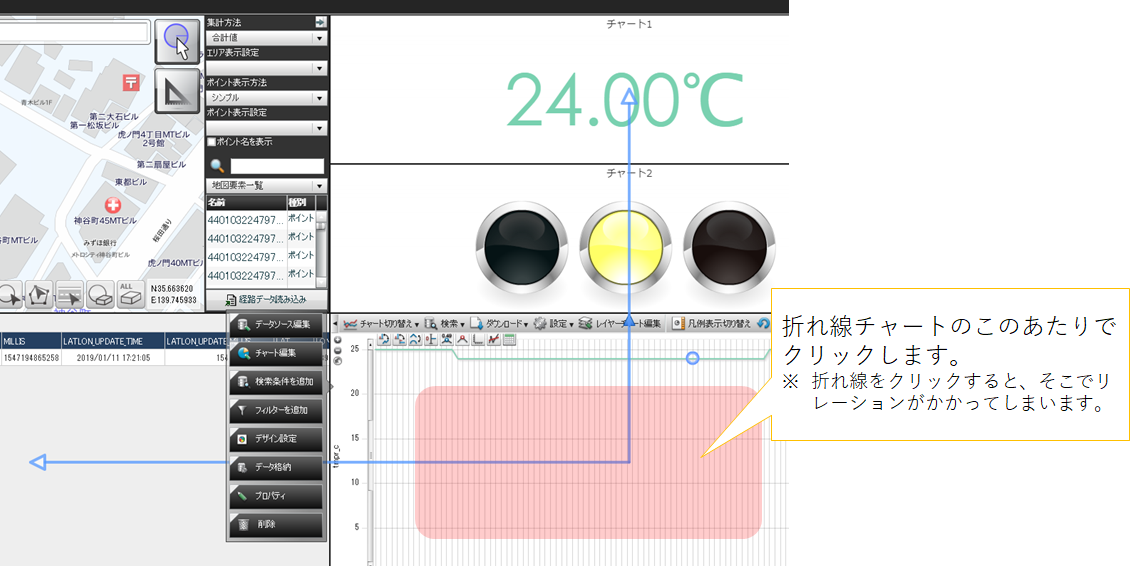Screen dimensions: 1132x566
Task: Enable the ポイント名を表示 checkbox
Action: [x=212, y=142]
